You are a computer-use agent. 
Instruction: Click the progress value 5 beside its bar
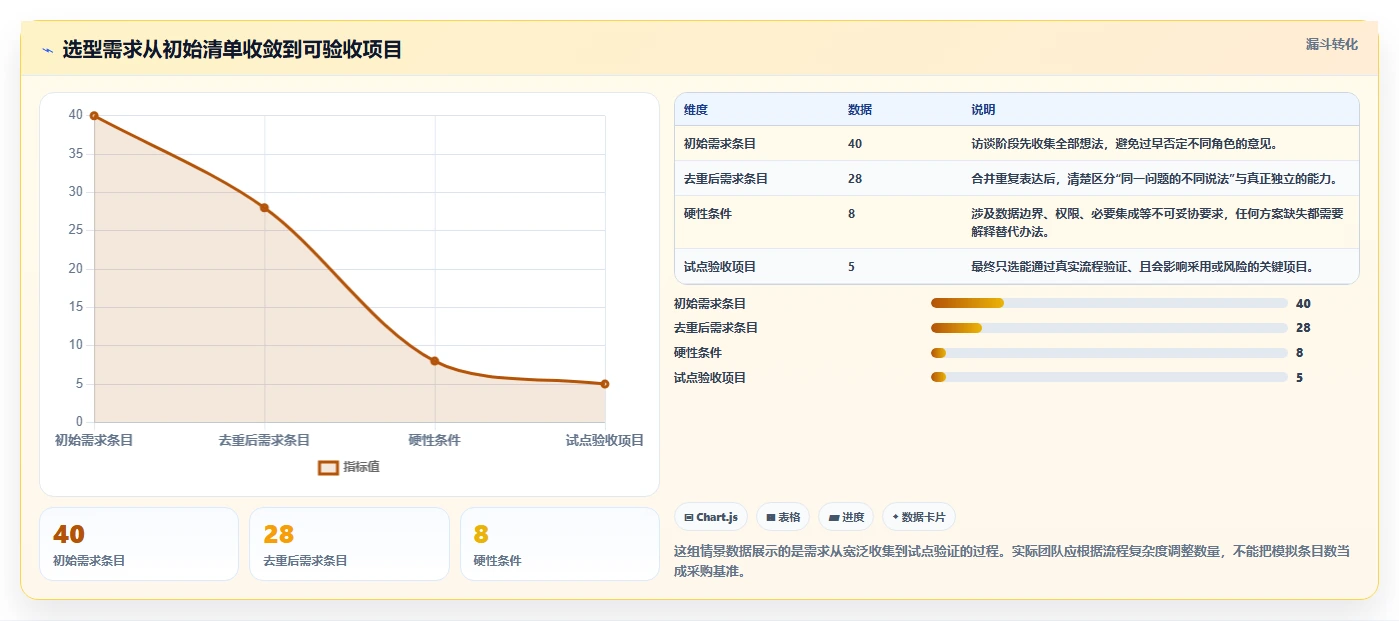coord(1299,377)
